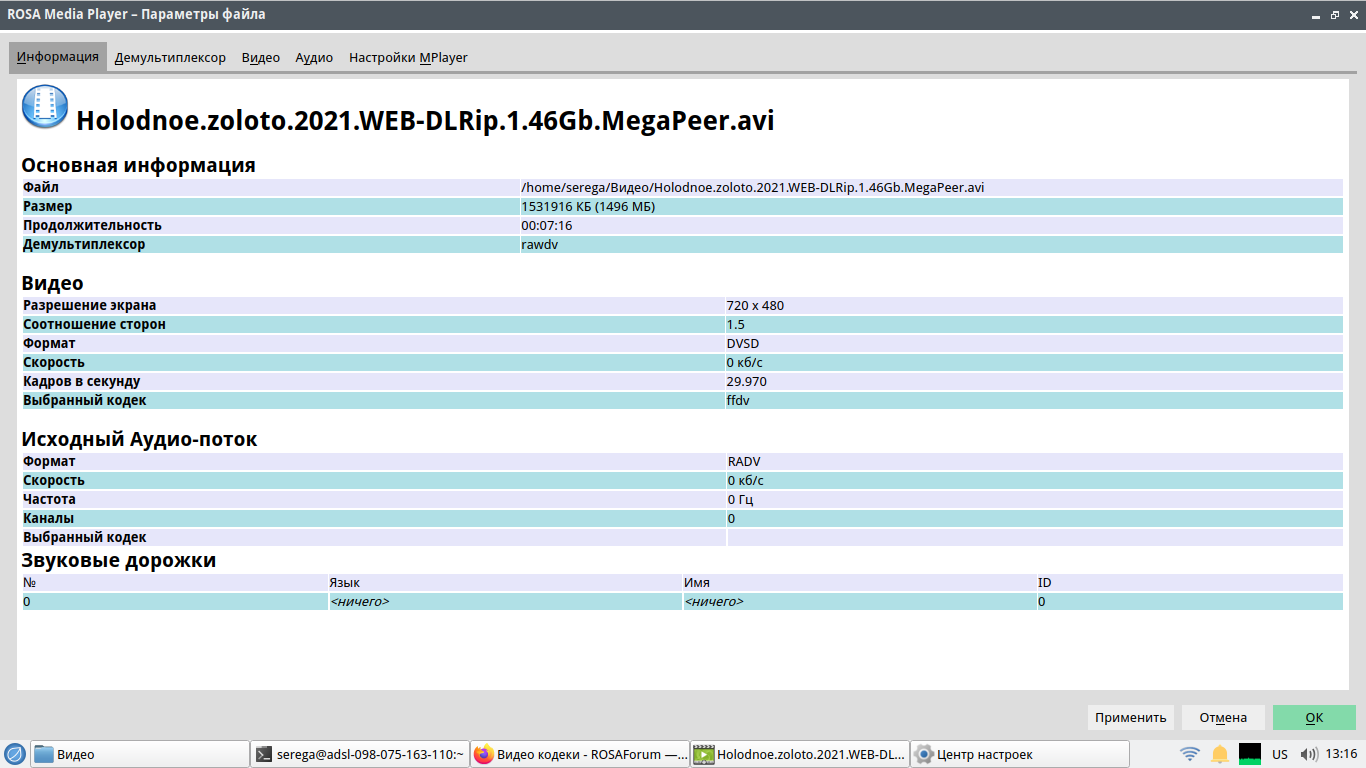Viewport: 1366px width, 768px height.
Task: Click the Имя column header
Action: [x=697, y=583]
